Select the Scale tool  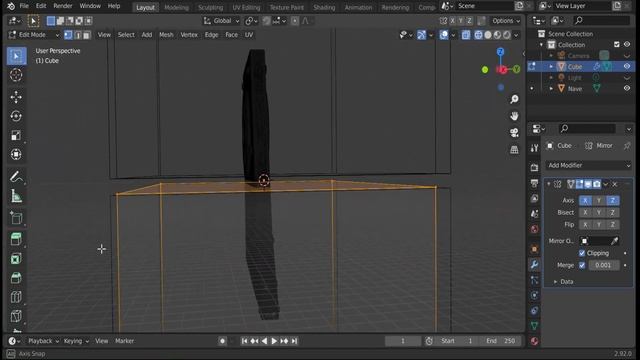tap(16, 136)
